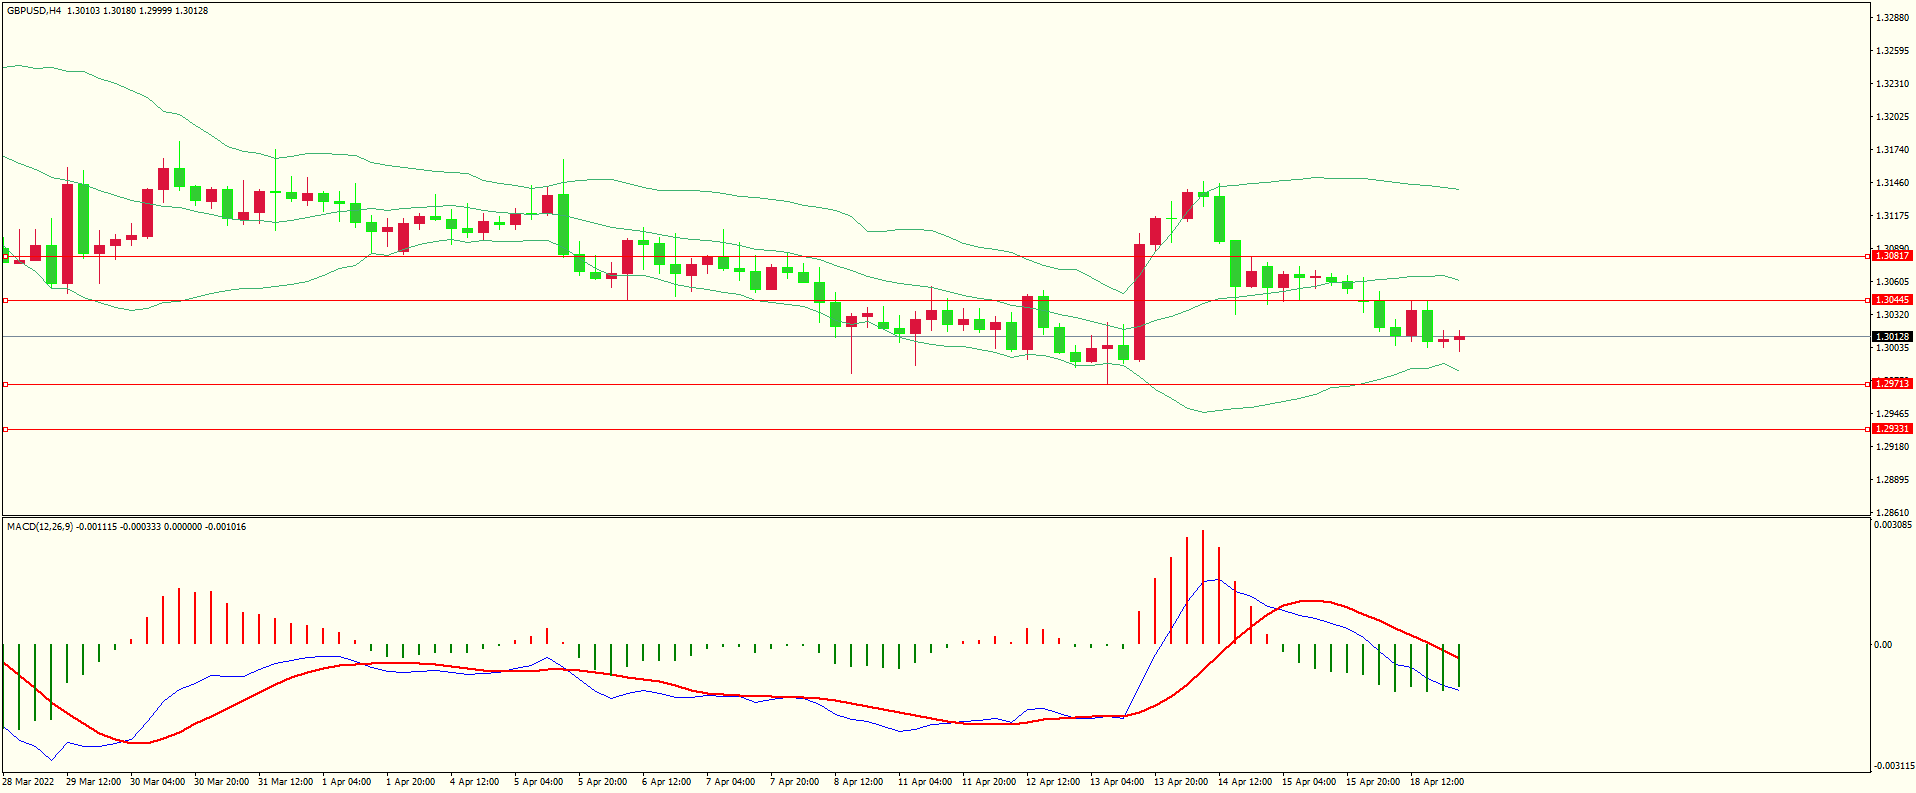Click the 12 Apr 12:00 time label
The width and height of the screenshot is (1916, 793).
1053,782
